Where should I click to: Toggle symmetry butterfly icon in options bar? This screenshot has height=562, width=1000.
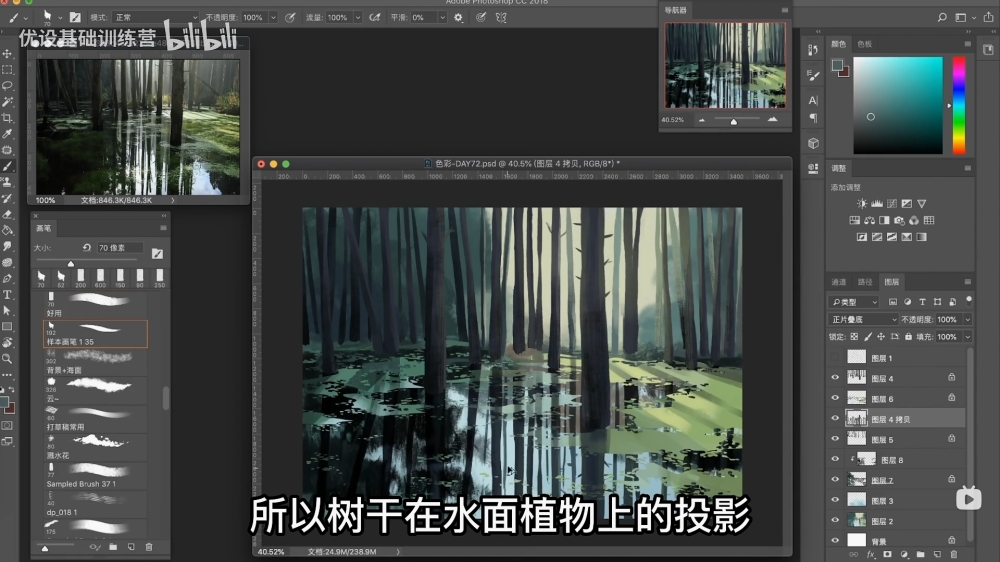501,18
